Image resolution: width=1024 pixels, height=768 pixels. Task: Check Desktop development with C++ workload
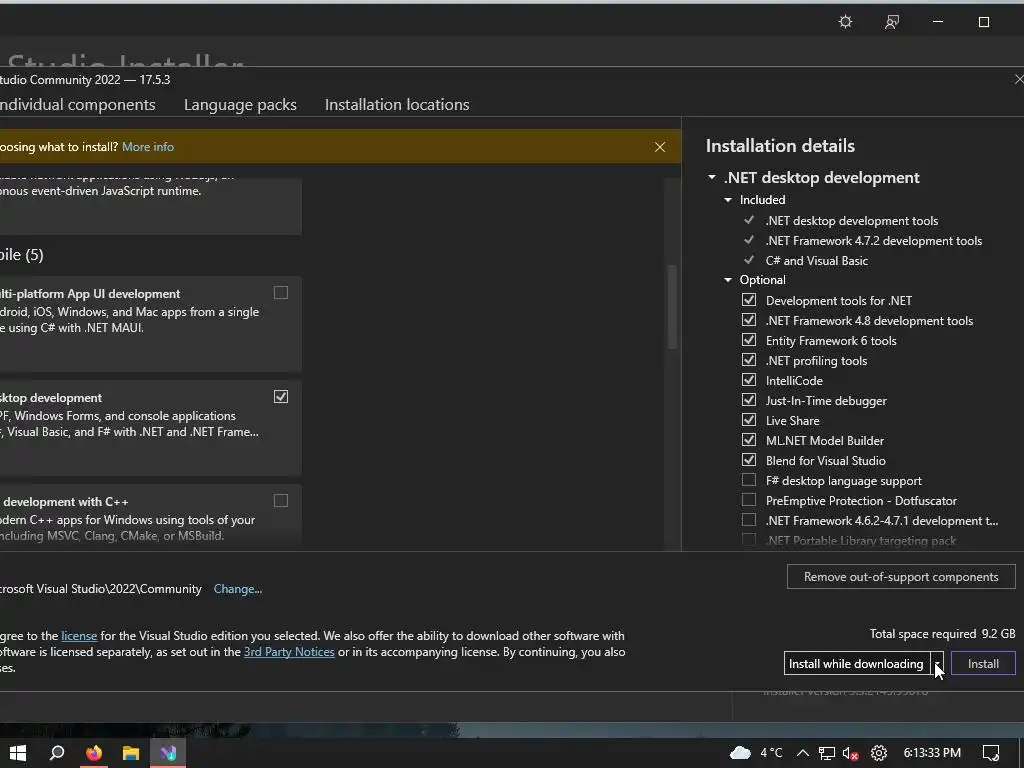(281, 500)
